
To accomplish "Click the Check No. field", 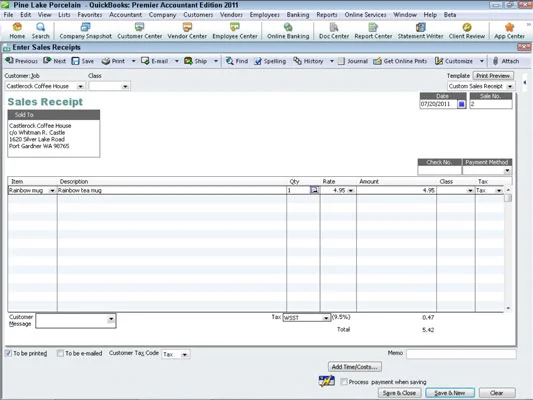I will 439,170.
